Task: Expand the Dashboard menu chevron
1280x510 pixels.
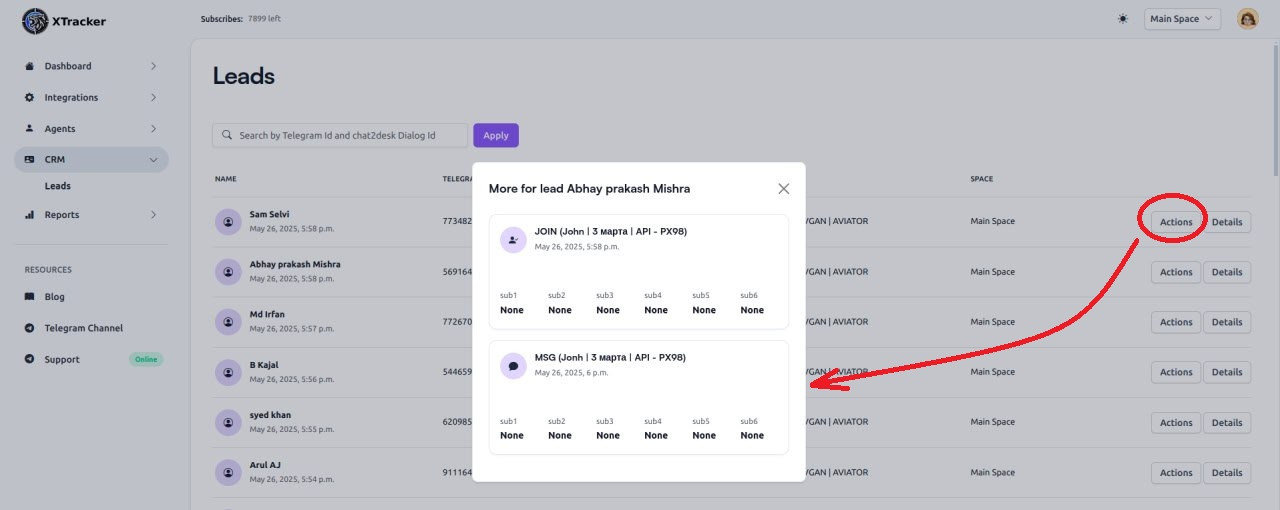Action: tap(153, 66)
